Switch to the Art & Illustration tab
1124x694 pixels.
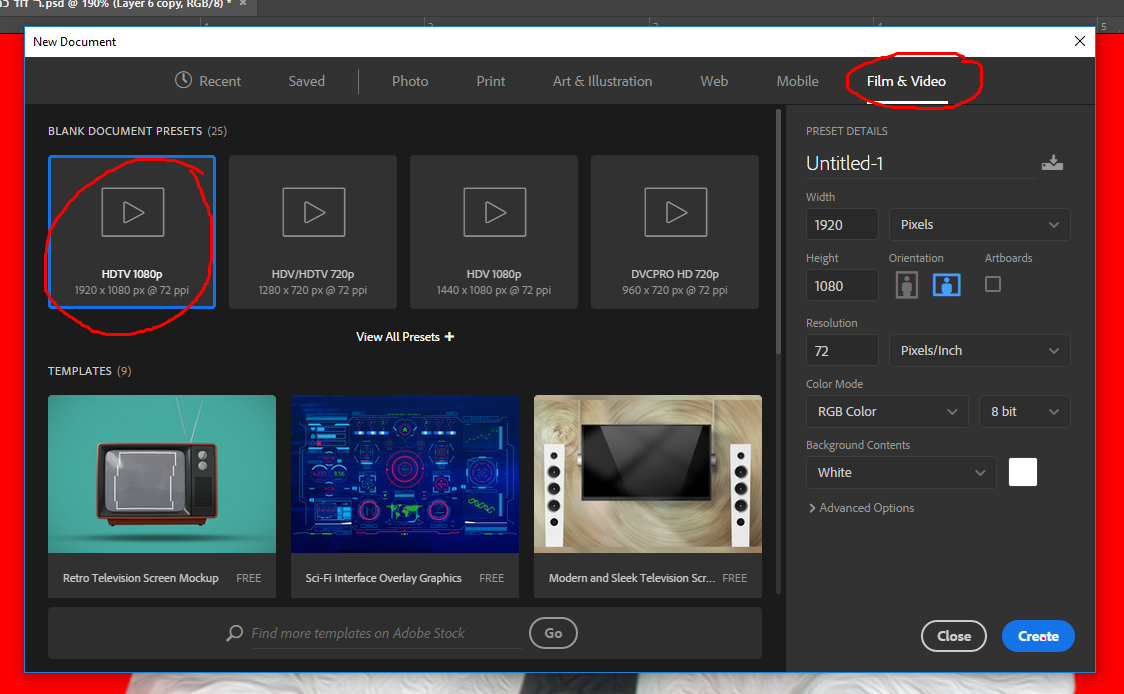coord(602,81)
